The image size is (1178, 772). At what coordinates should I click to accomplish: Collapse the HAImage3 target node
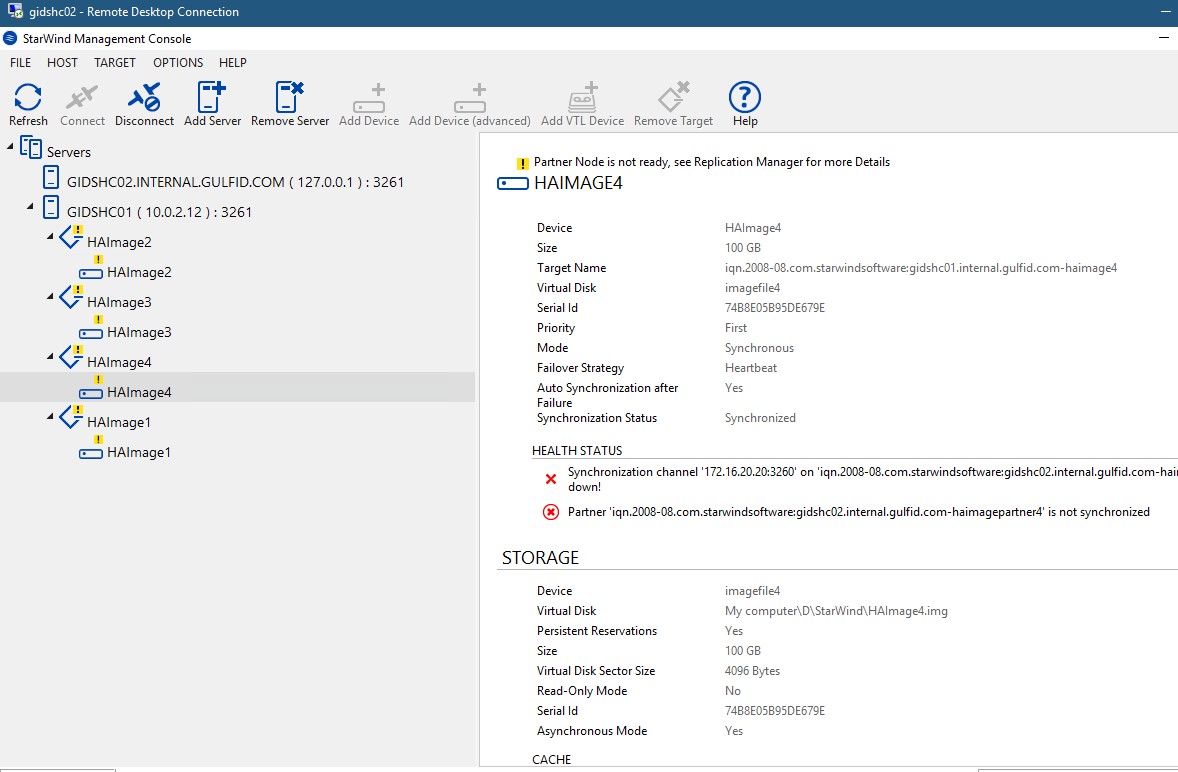pos(50,296)
